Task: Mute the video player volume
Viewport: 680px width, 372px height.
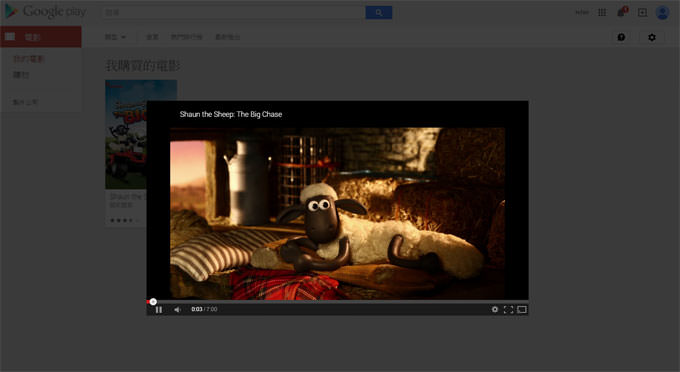Action: [177, 310]
